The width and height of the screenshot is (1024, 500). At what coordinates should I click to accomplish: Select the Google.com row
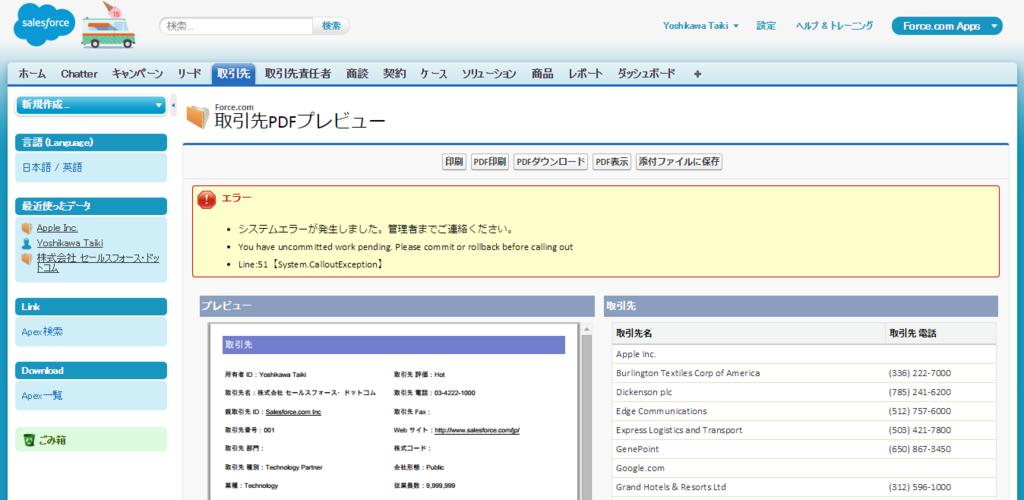pyautogui.click(x=804, y=468)
